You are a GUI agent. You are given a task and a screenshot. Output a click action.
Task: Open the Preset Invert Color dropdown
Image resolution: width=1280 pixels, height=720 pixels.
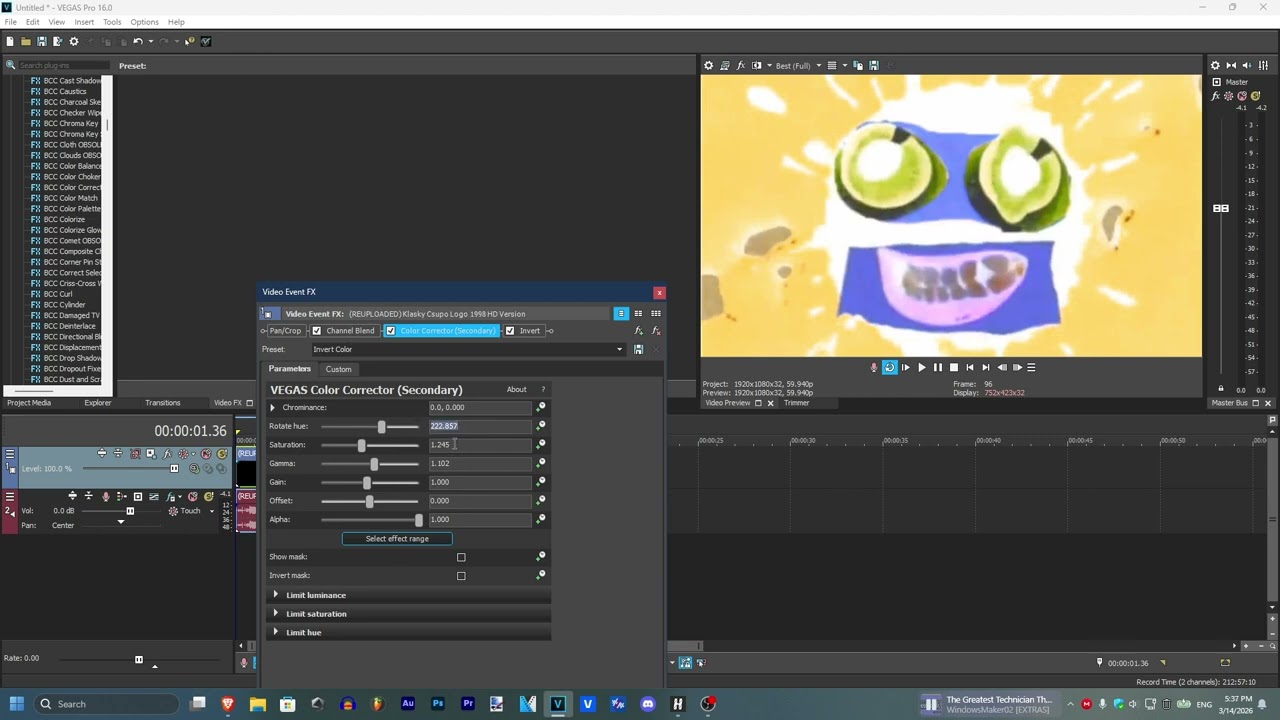pos(467,349)
